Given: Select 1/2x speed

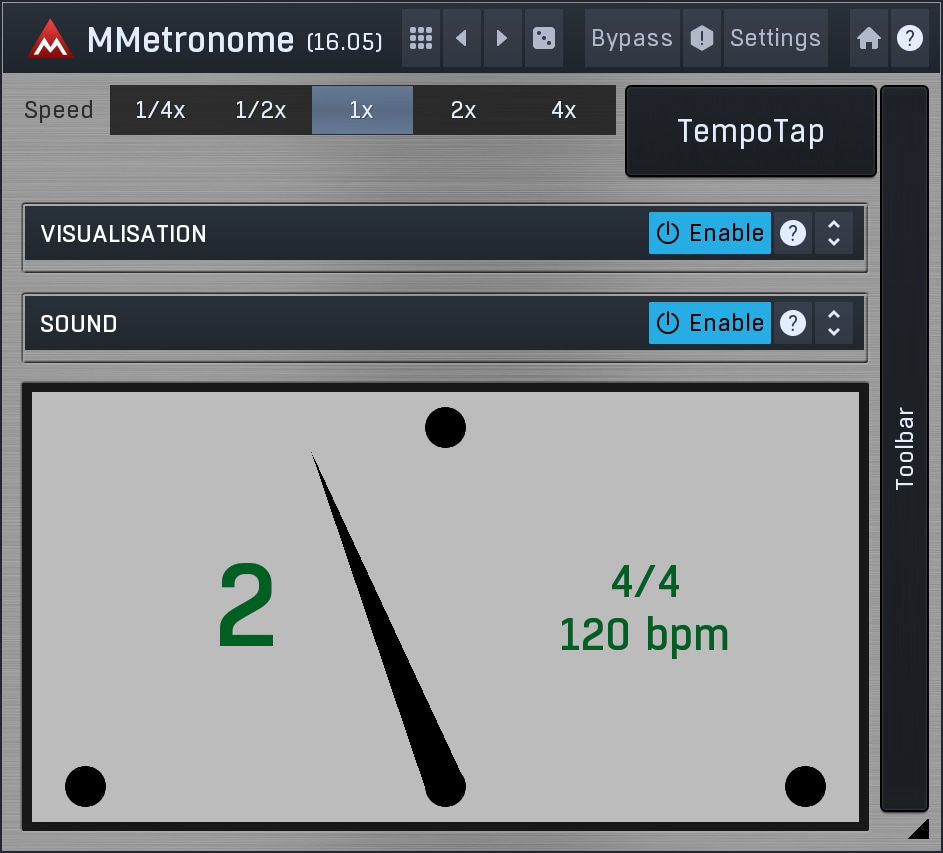Looking at the screenshot, I should (261, 110).
